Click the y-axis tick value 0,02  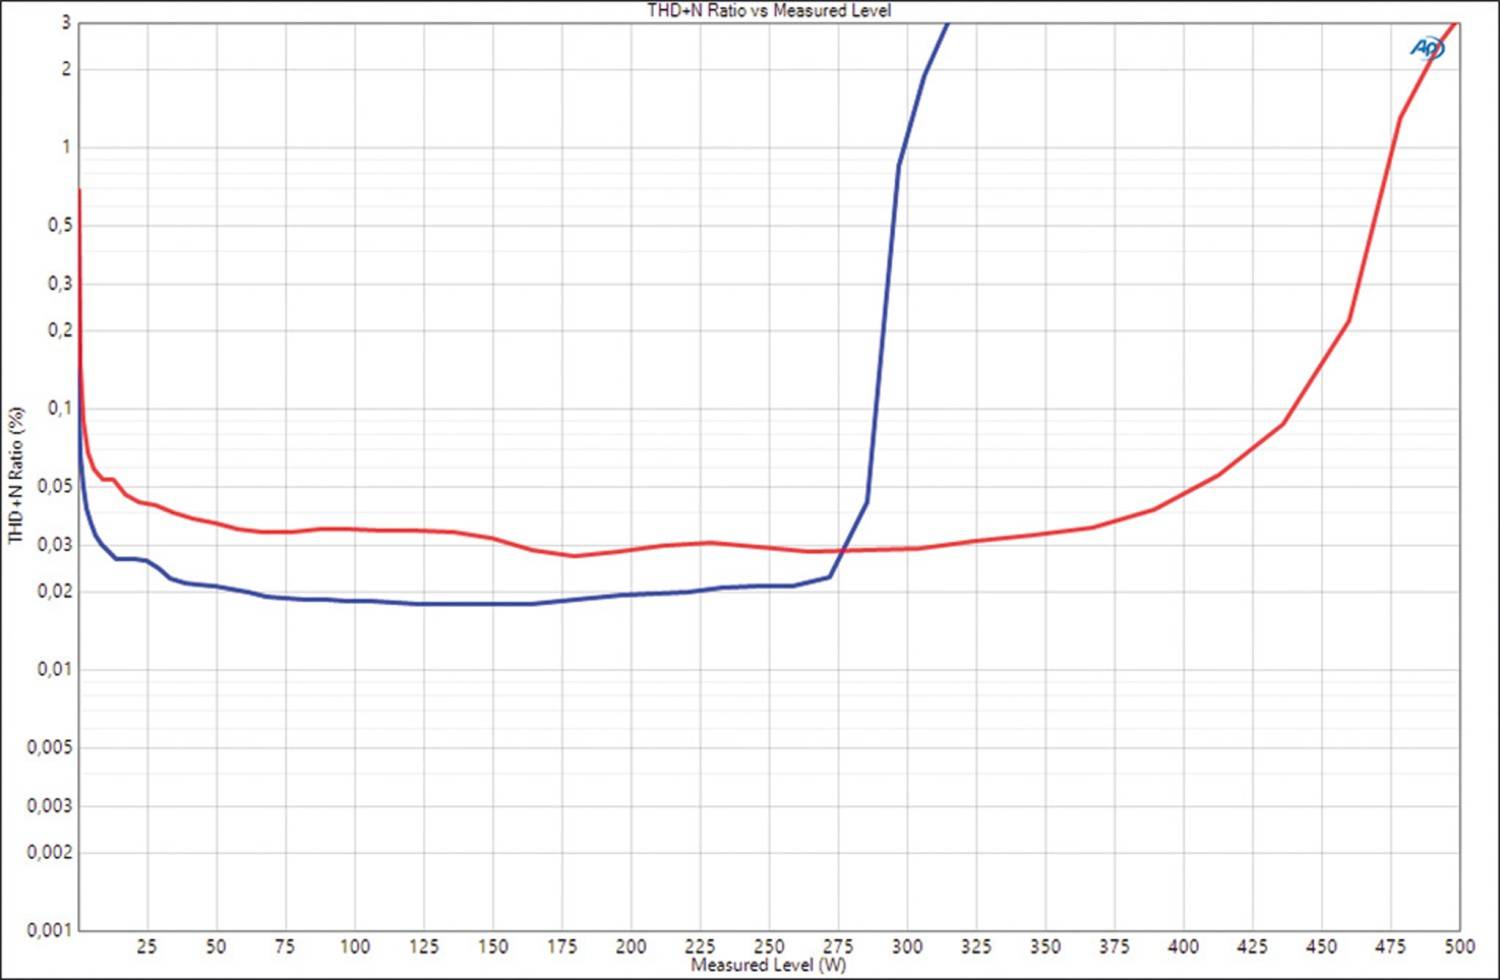click(55, 591)
